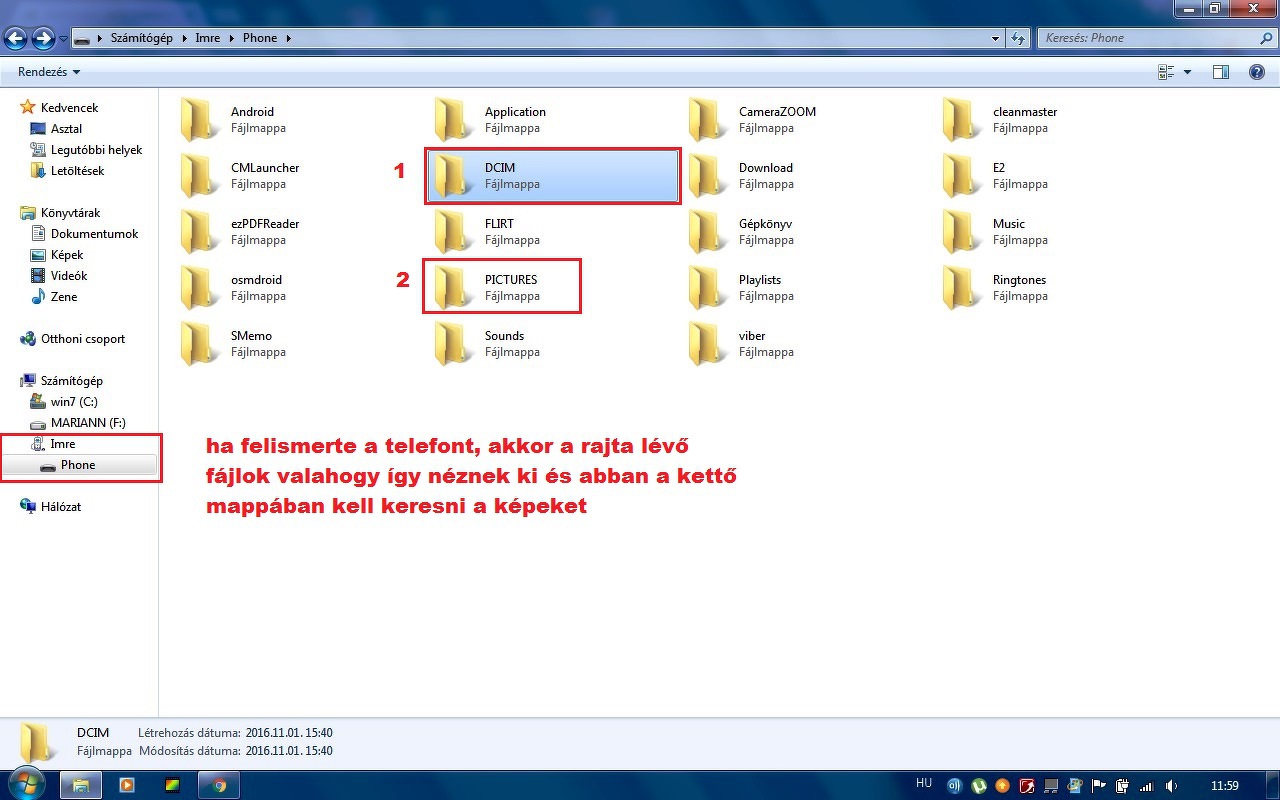This screenshot has height=800, width=1280.
Task: Click Számítógép in the address bar
Action: pos(142,38)
